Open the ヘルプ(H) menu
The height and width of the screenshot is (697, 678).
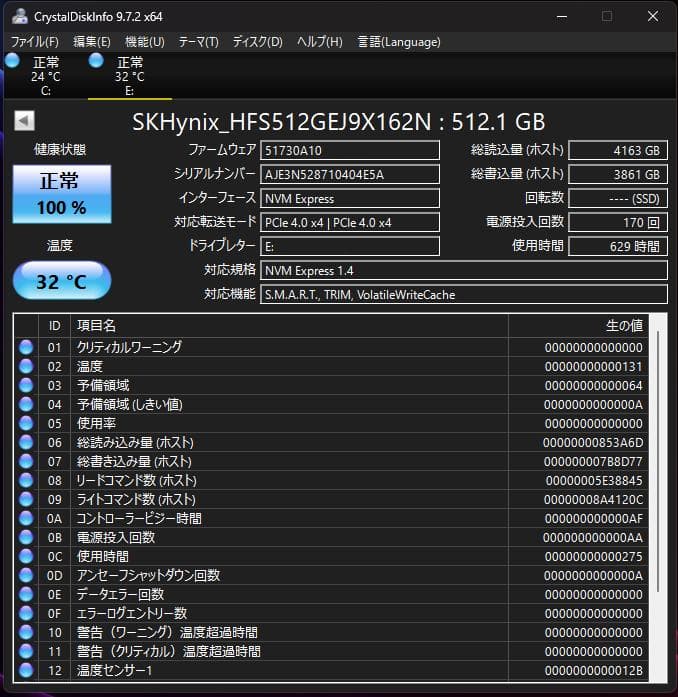click(x=320, y=42)
